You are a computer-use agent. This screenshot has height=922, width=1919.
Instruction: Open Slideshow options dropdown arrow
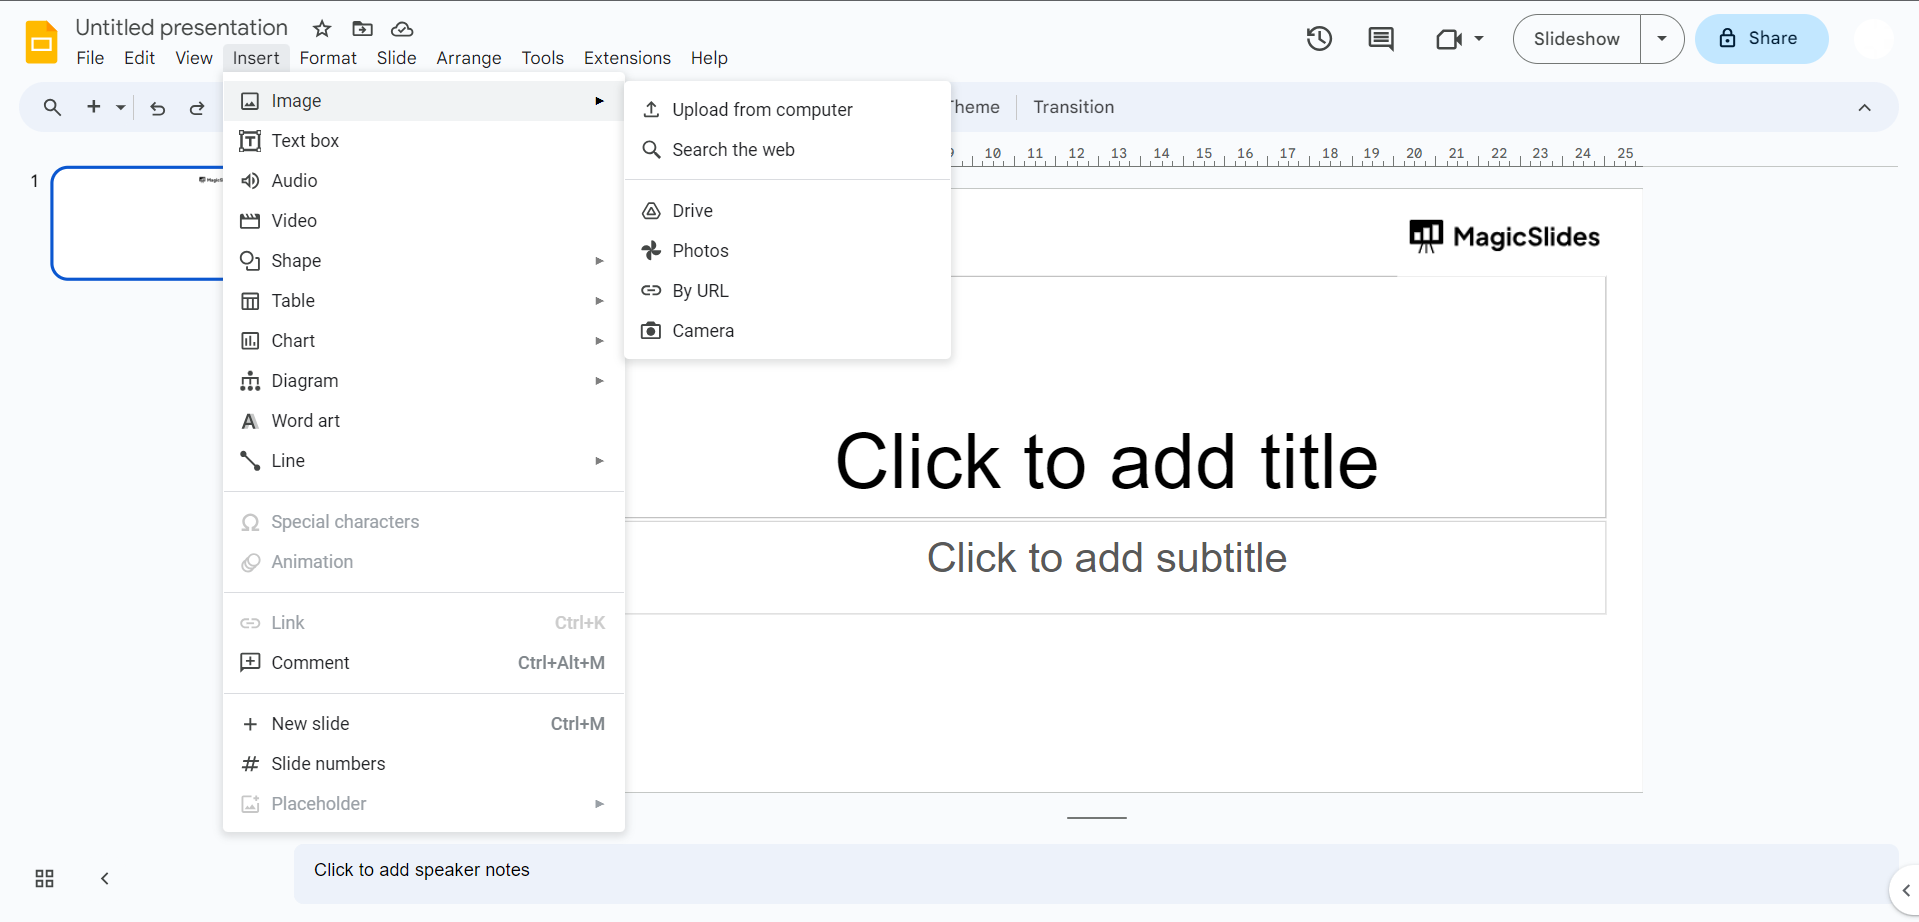pos(1662,39)
